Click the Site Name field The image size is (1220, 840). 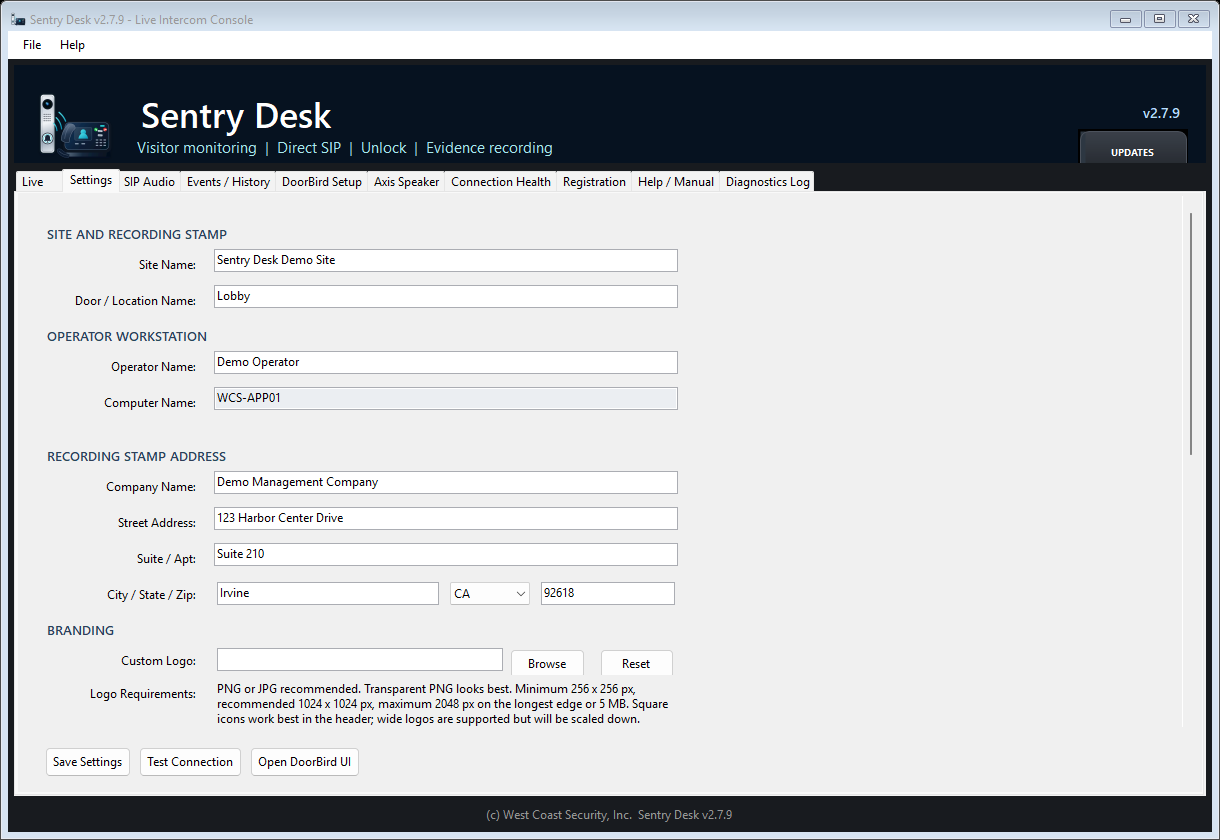coord(446,260)
